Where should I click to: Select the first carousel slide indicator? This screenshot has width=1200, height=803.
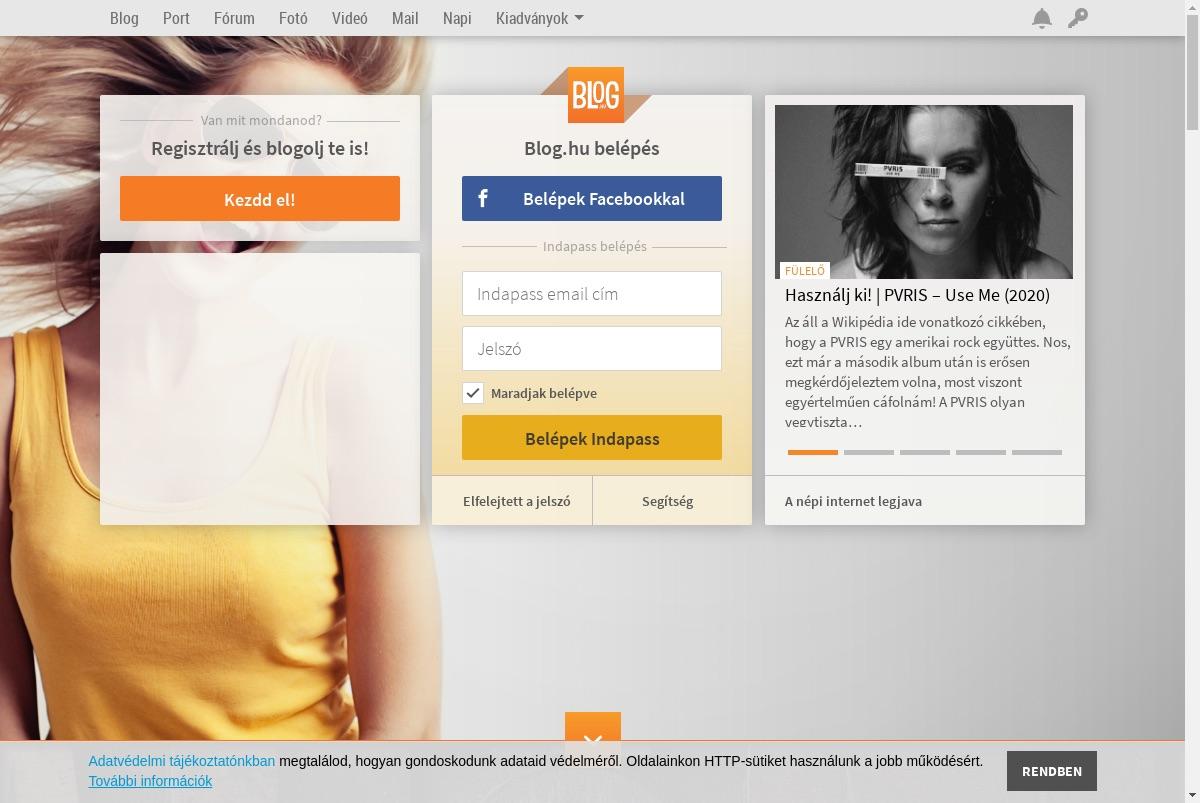coord(813,452)
